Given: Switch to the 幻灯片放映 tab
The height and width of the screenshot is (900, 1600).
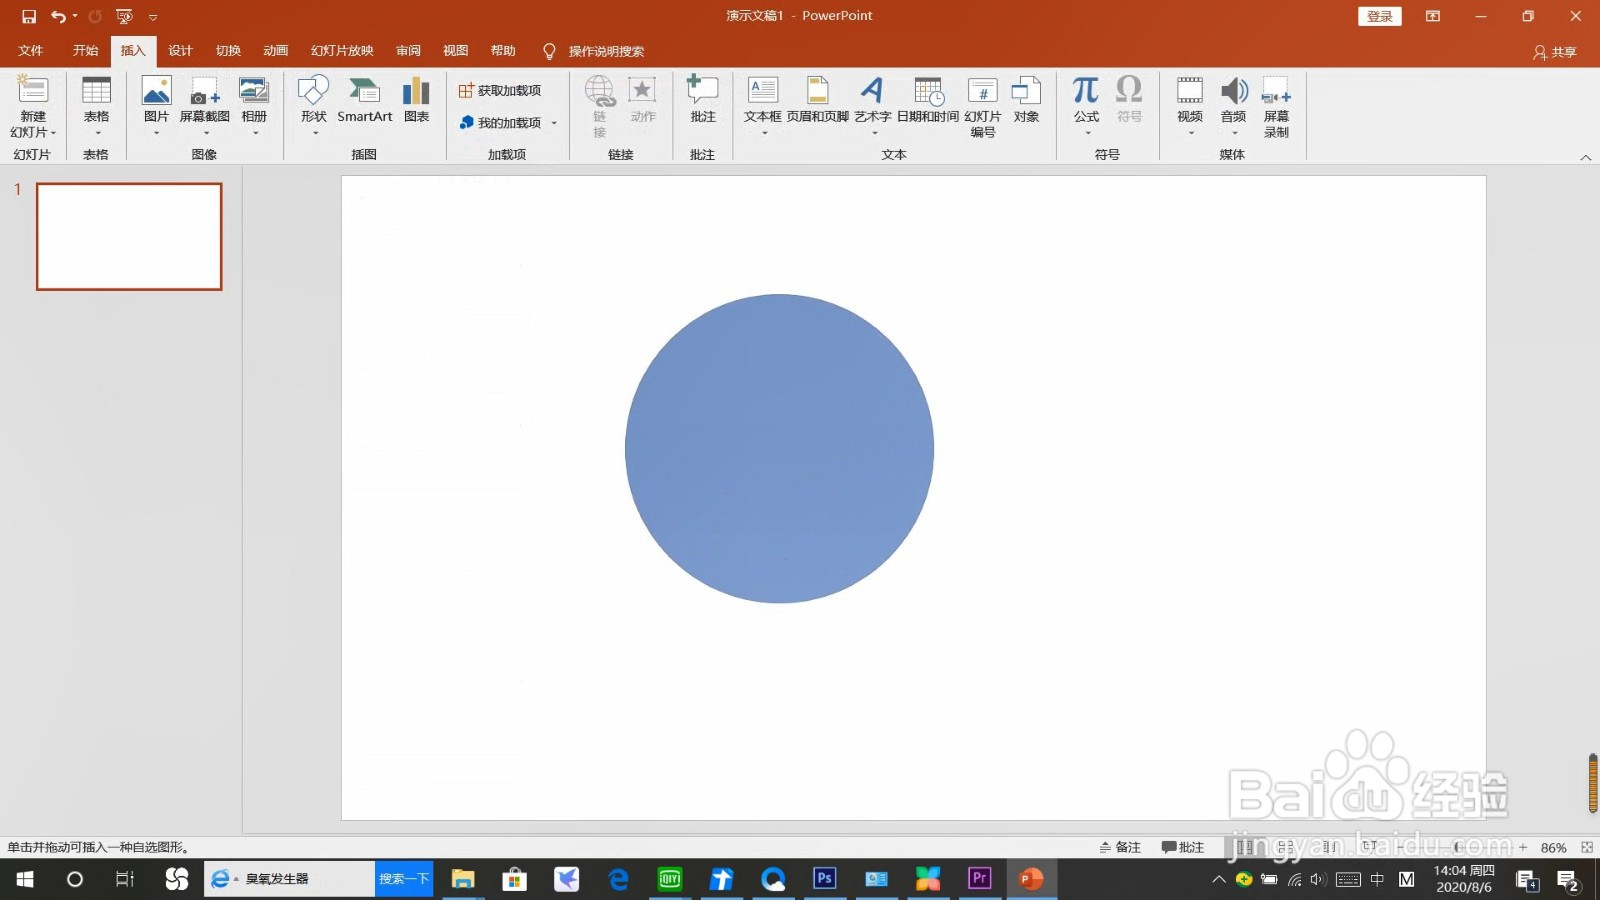Looking at the screenshot, I should pyautogui.click(x=342, y=51).
